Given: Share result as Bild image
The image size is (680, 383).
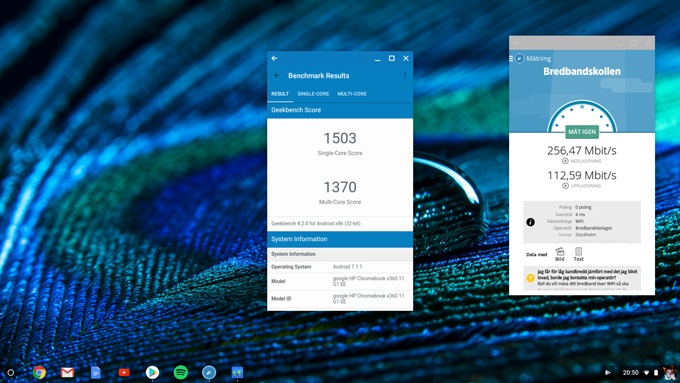Looking at the screenshot, I should [560, 255].
